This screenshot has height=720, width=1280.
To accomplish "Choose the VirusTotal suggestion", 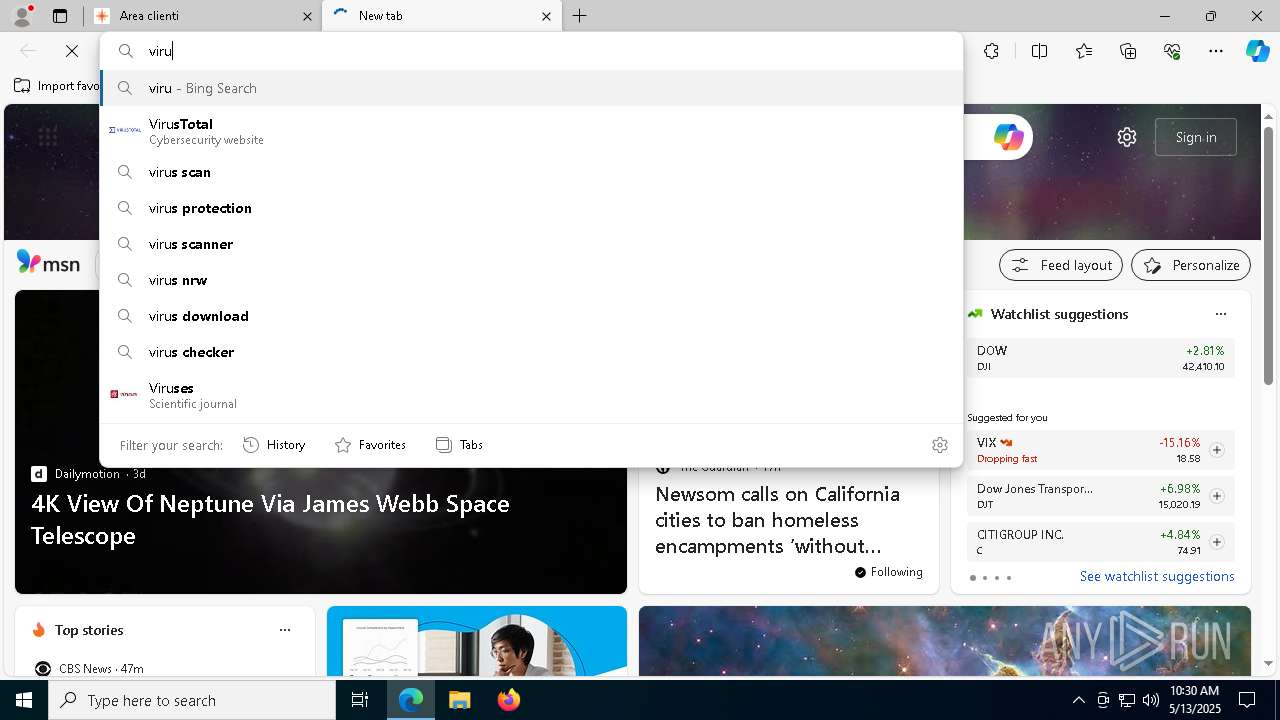I will tap(531, 131).
